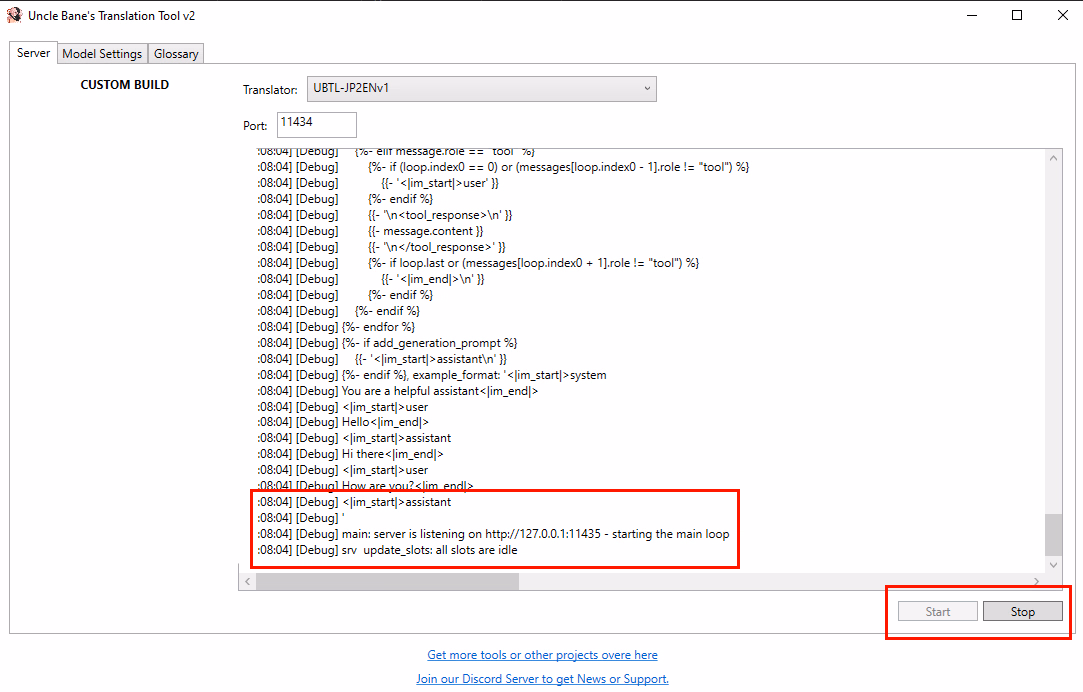Switch to the Server tab

(33, 53)
